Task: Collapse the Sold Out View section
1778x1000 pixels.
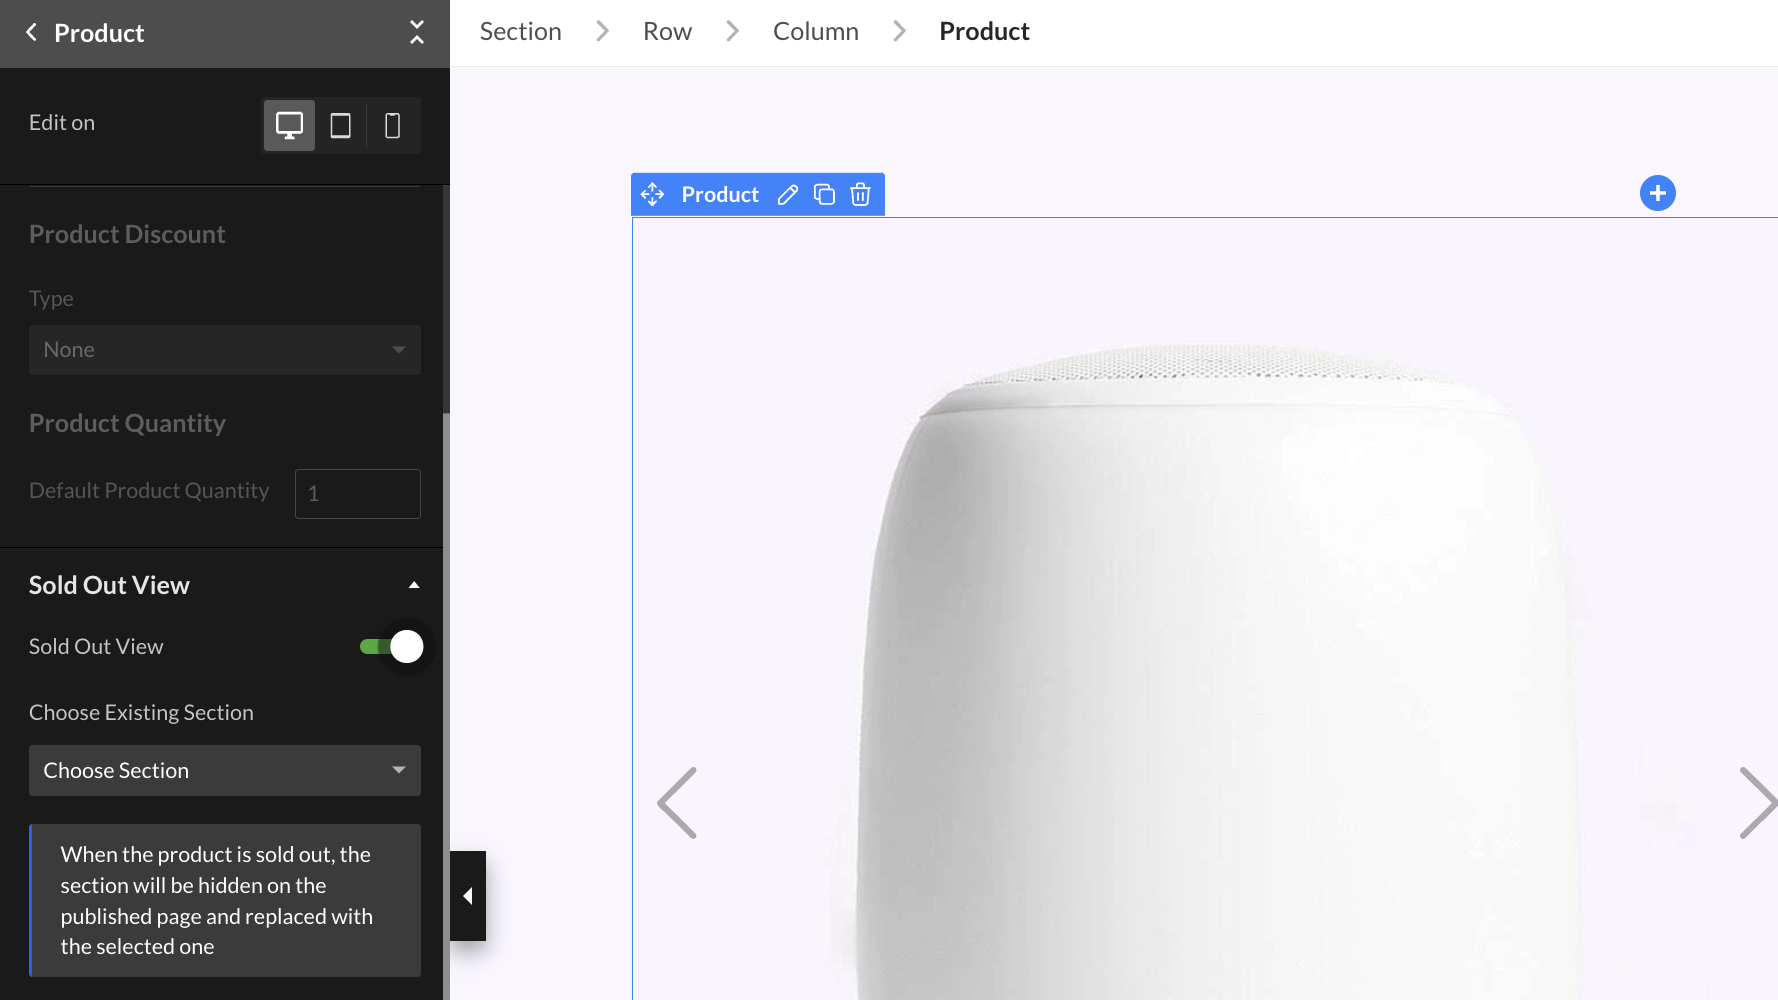Action: click(414, 585)
